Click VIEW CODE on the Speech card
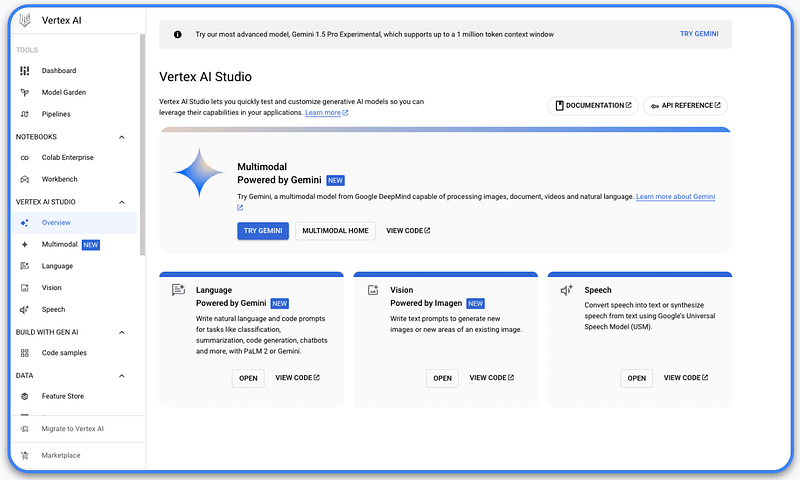The image size is (800, 480). [686, 378]
